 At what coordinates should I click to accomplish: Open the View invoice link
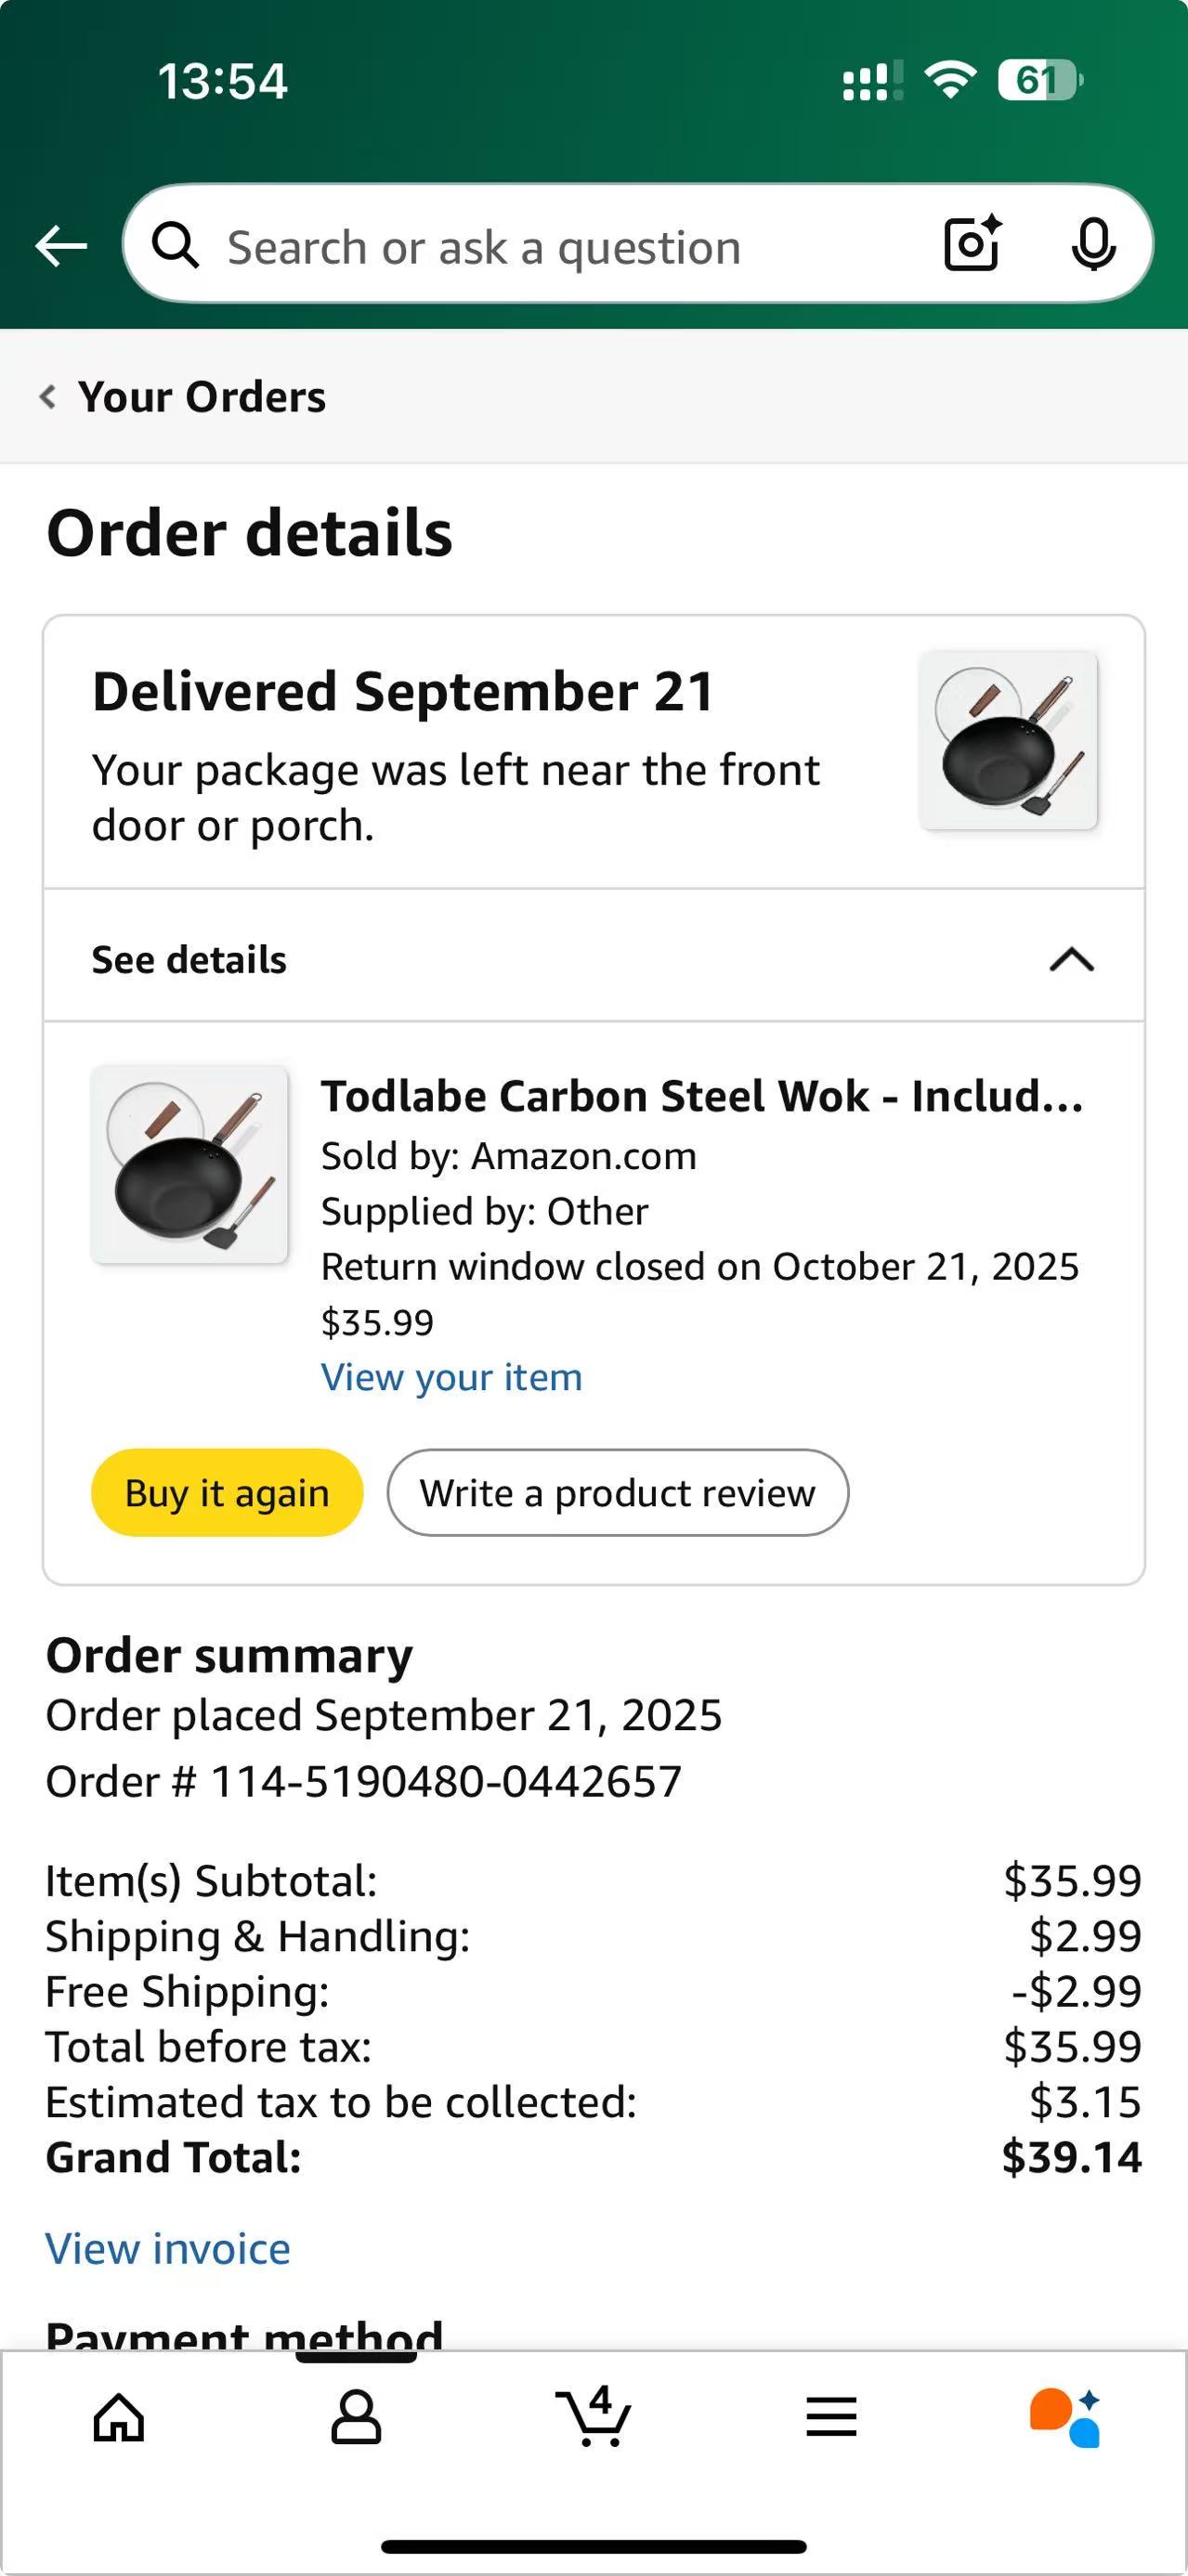coord(168,2249)
